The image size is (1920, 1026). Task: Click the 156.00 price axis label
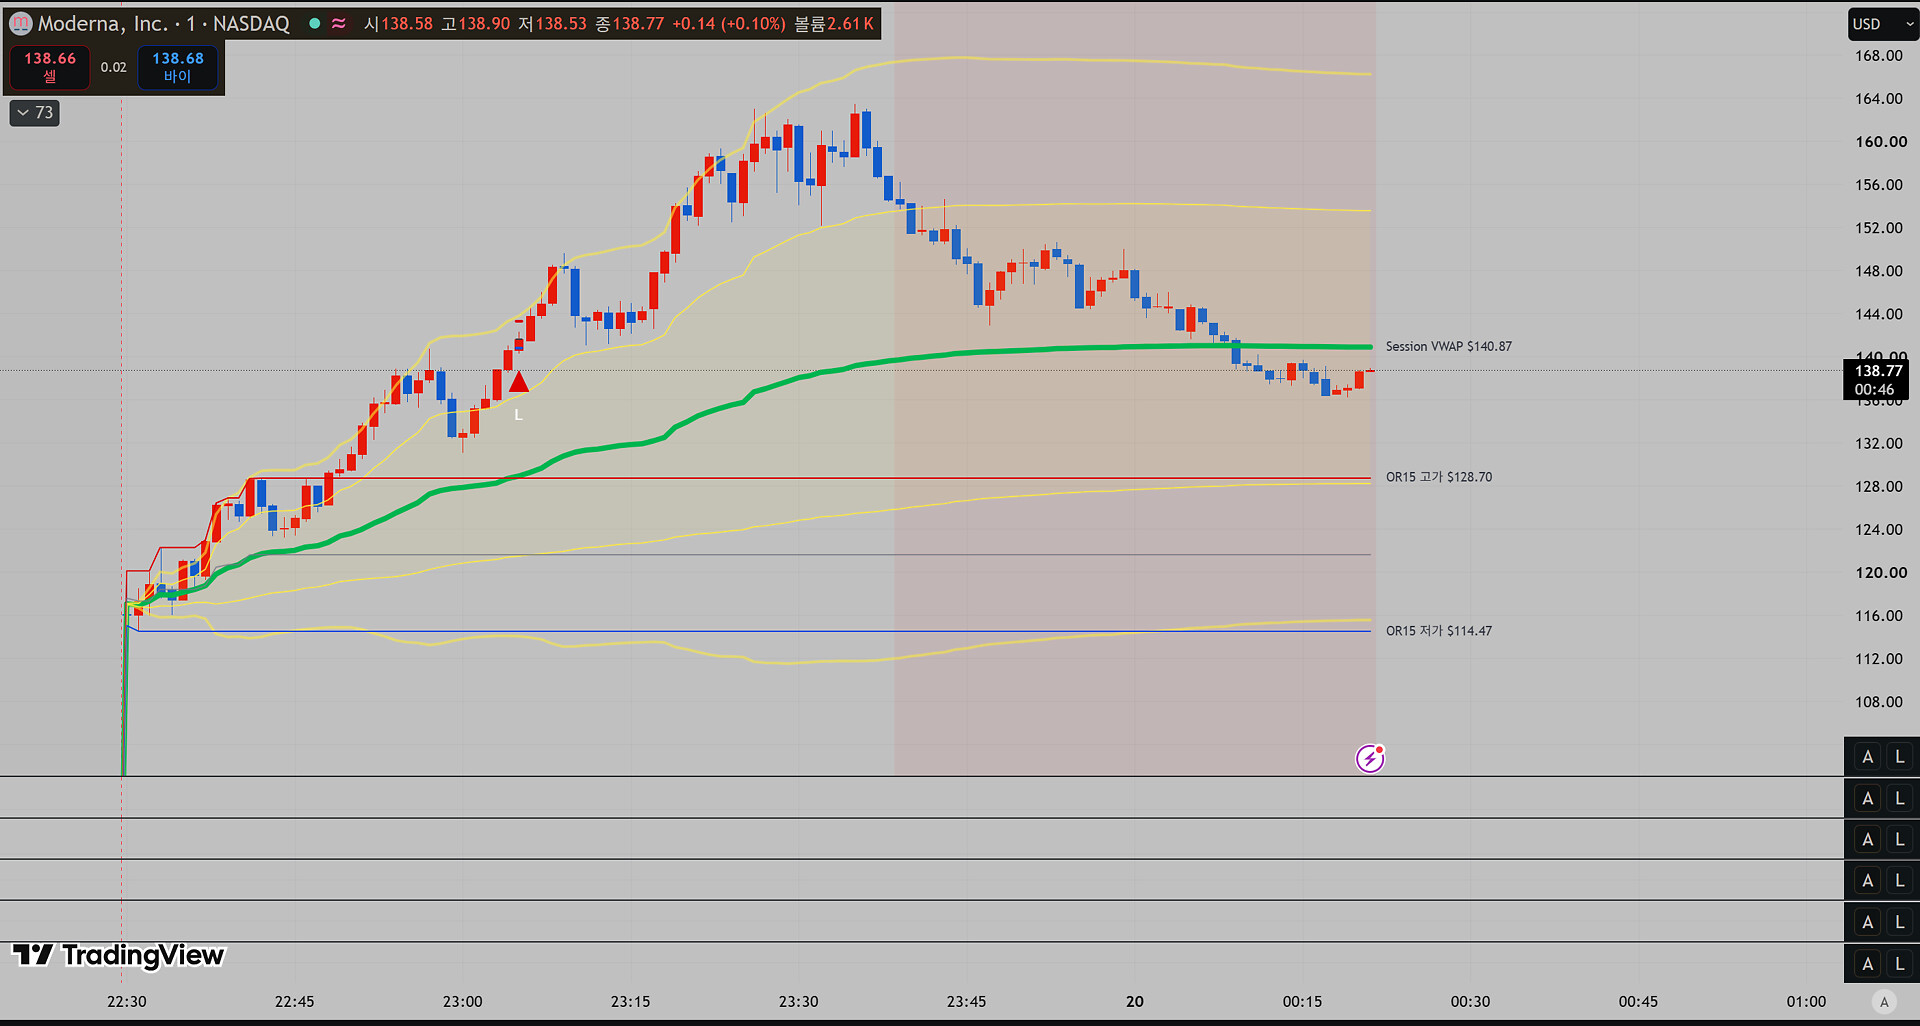click(x=1878, y=185)
